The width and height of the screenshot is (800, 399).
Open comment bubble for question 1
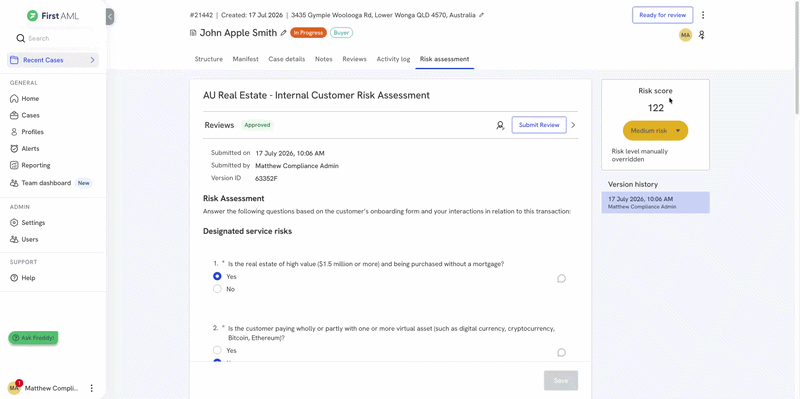click(561, 279)
